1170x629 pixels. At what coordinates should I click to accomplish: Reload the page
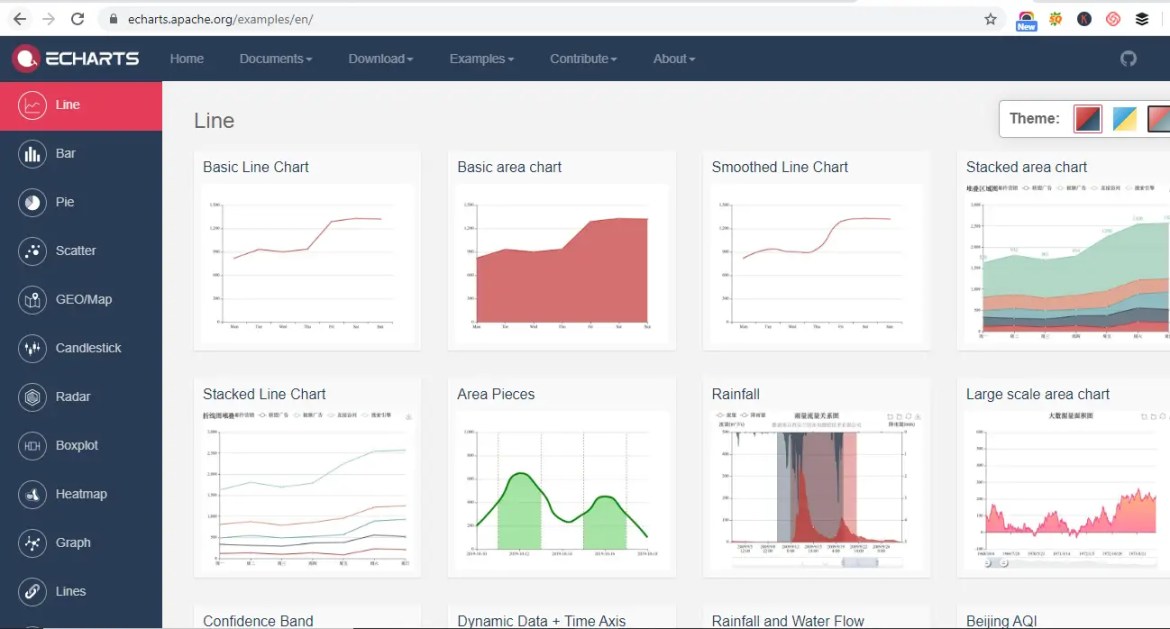pos(77,19)
